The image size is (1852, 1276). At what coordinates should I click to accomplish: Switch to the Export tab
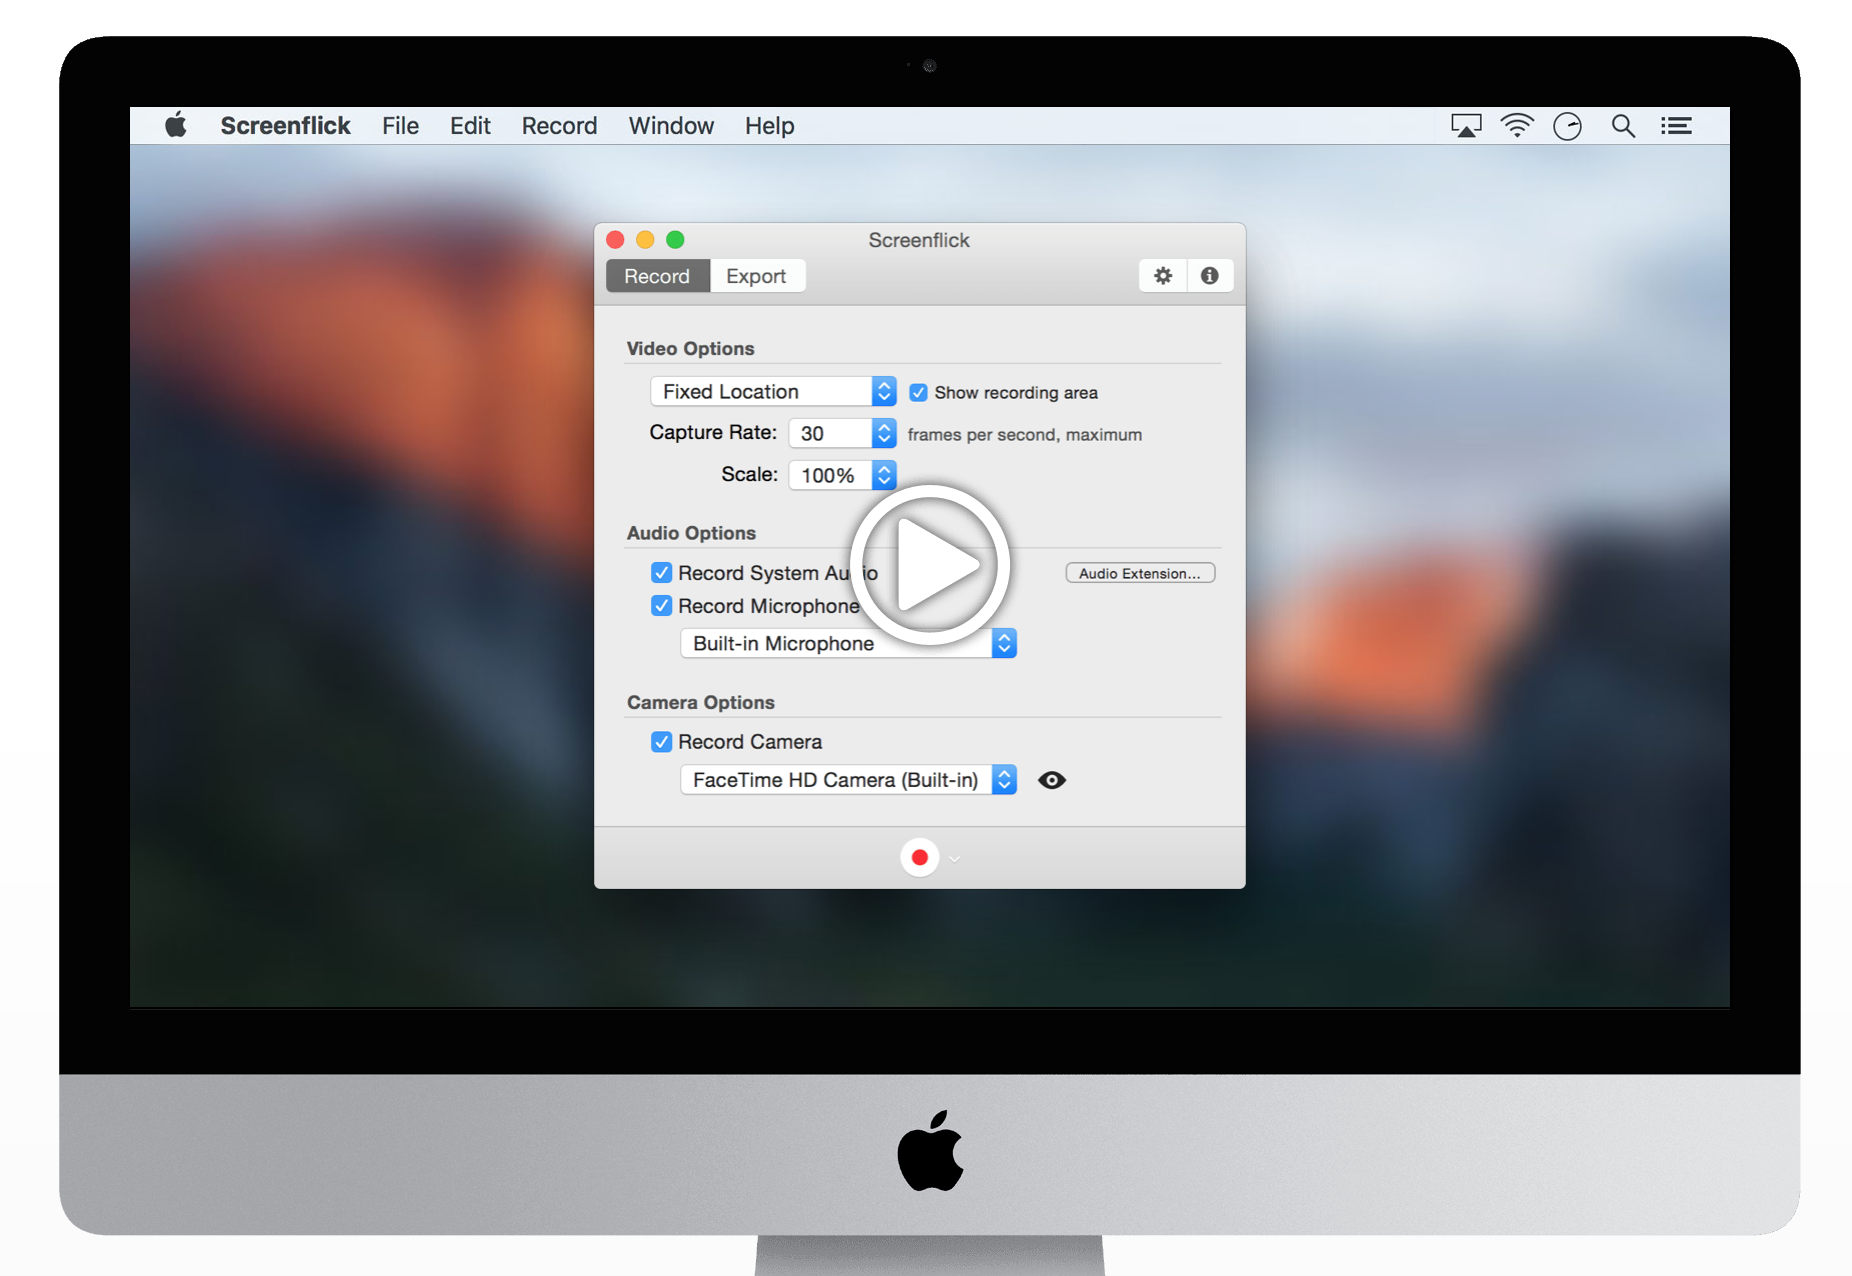[x=757, y=275]
